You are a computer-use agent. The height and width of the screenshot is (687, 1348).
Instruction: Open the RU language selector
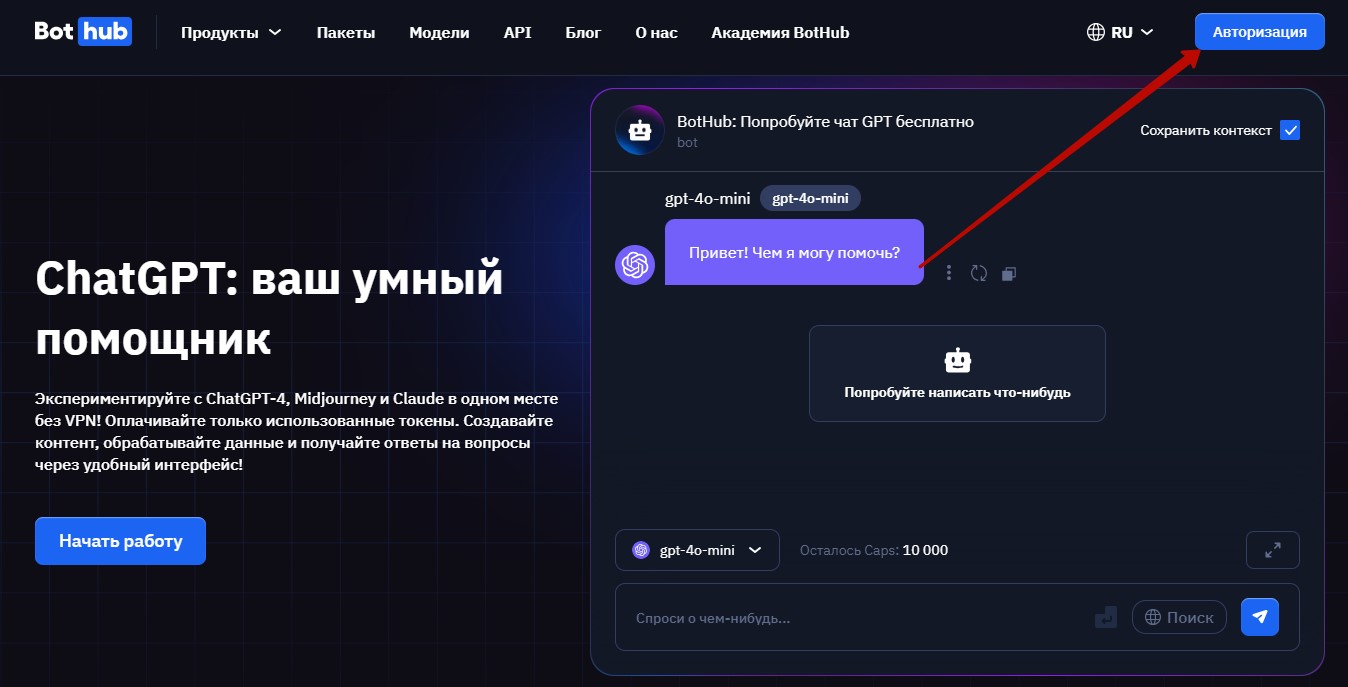point(1120,32)
